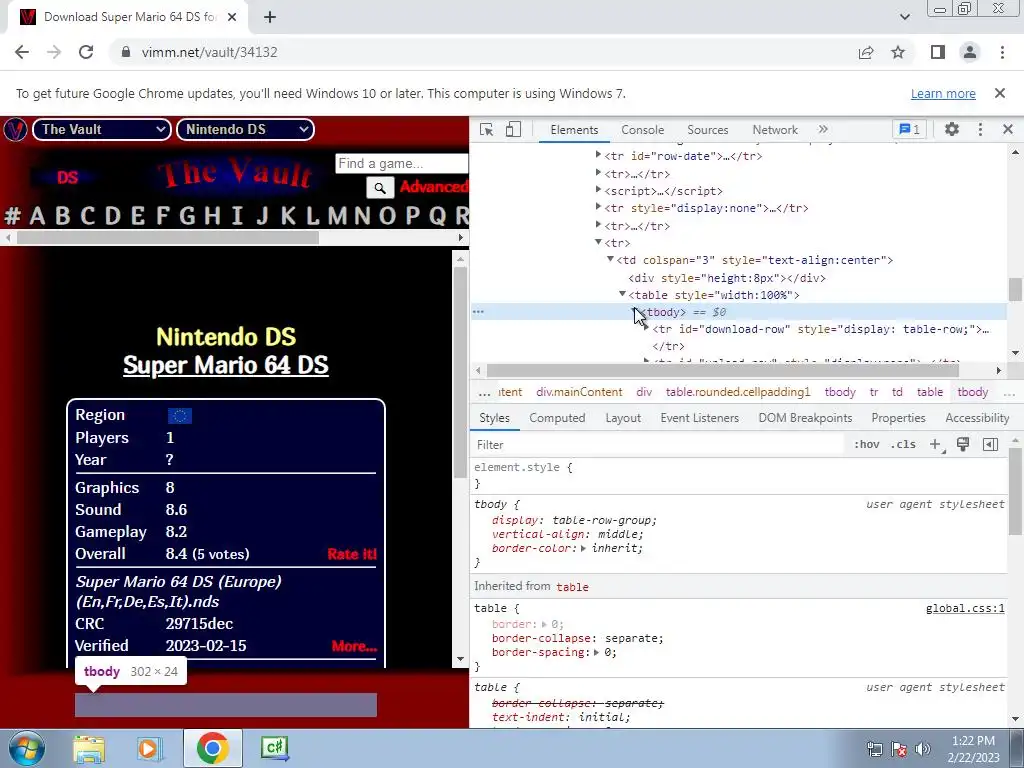Click the volume speaker tray icon
The height and width of the screenshot is (768, 1024).
(923, 749)
